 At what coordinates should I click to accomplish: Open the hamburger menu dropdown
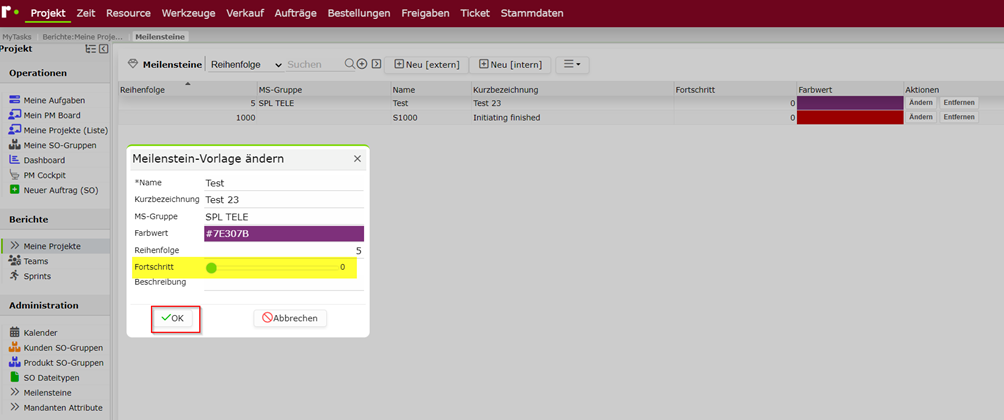point(572,65)
